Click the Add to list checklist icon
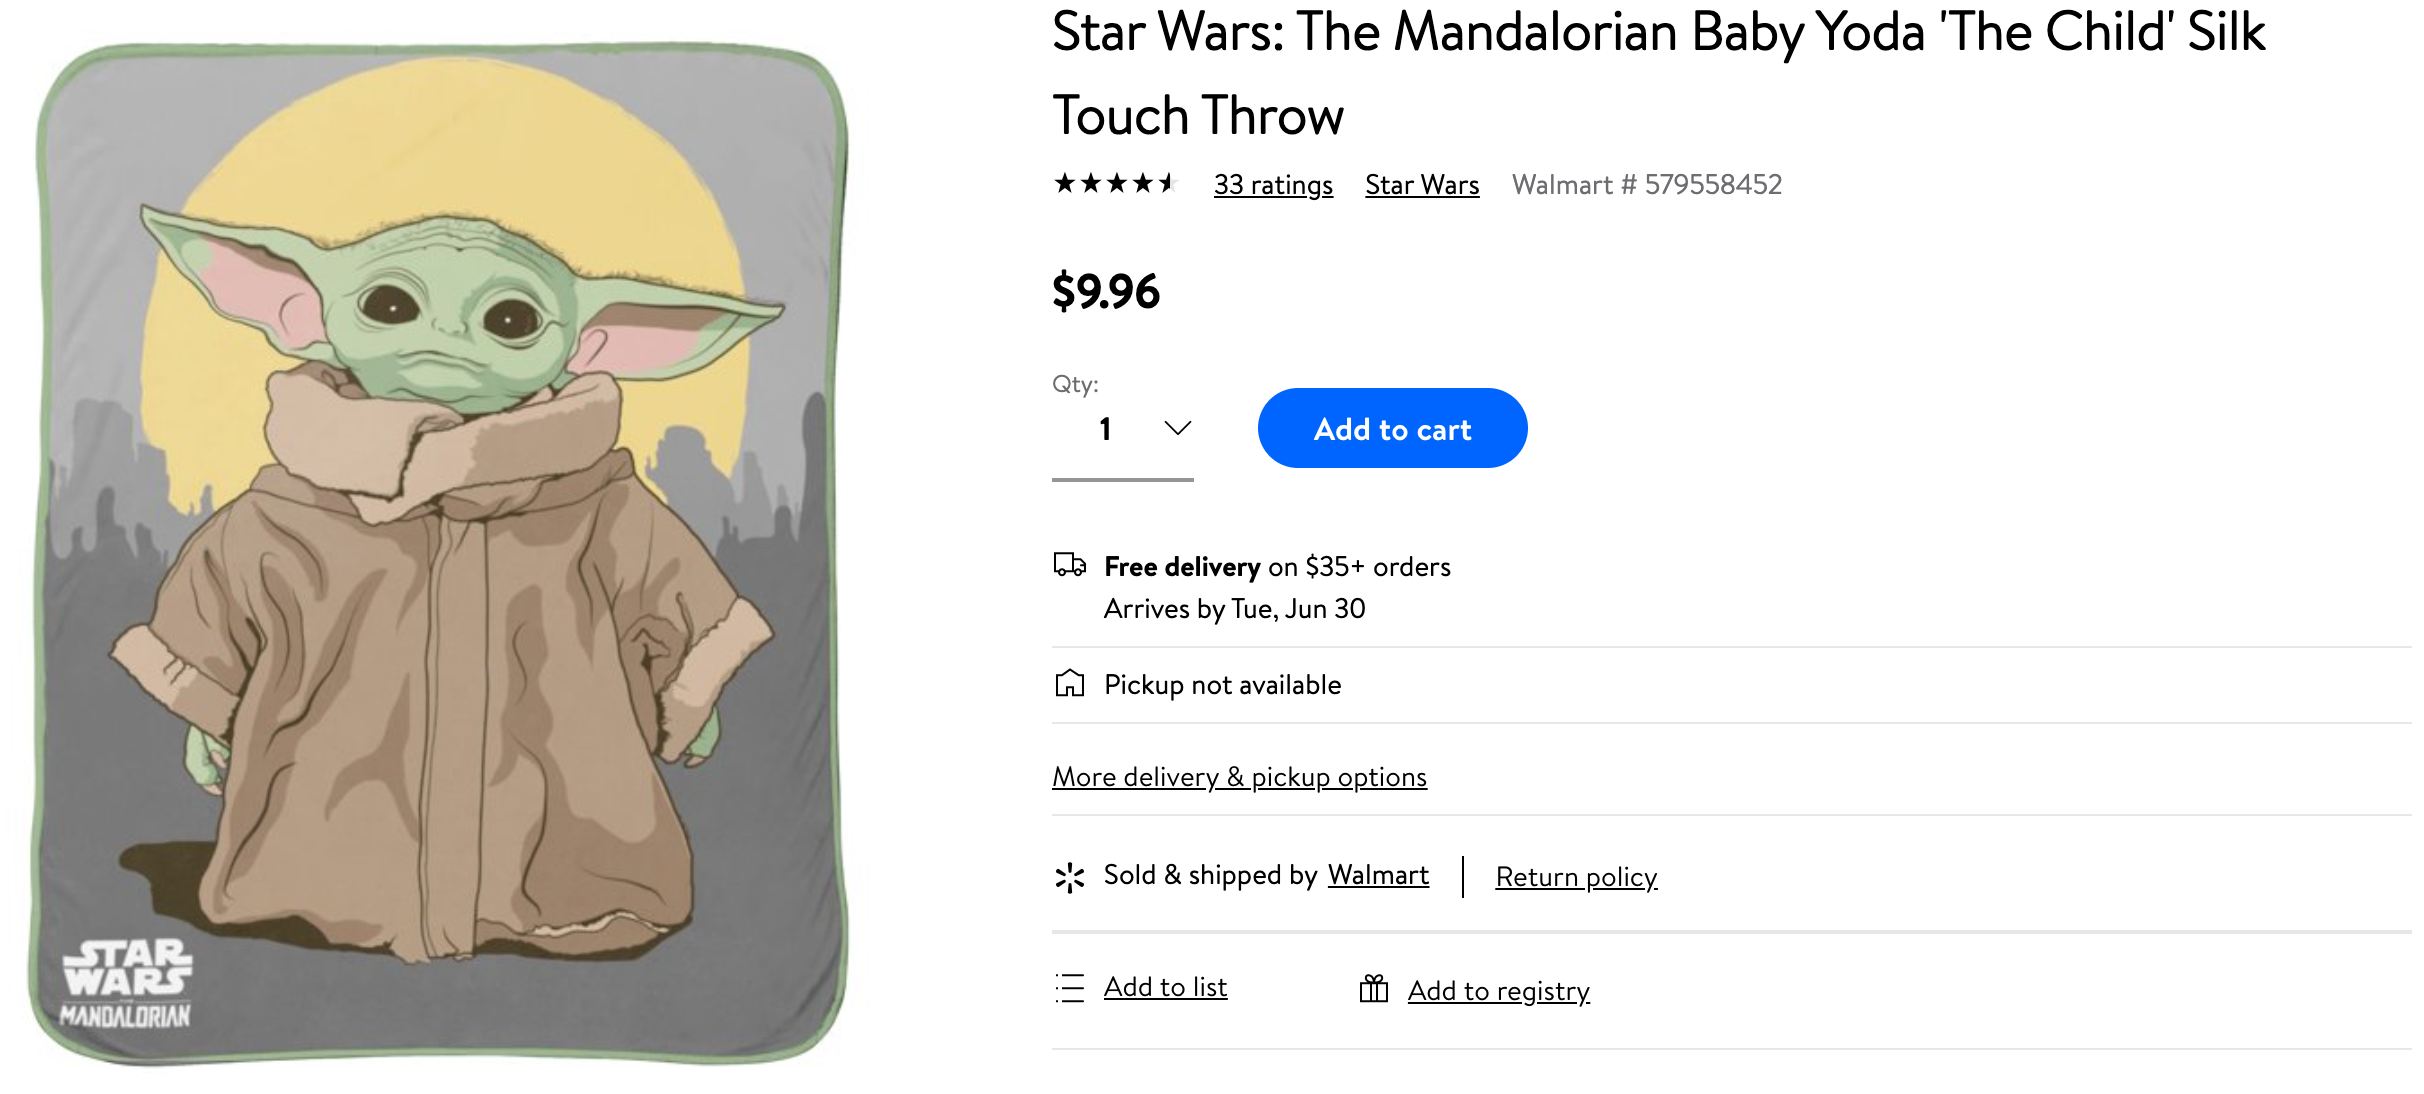 [x=1069, y=986]
